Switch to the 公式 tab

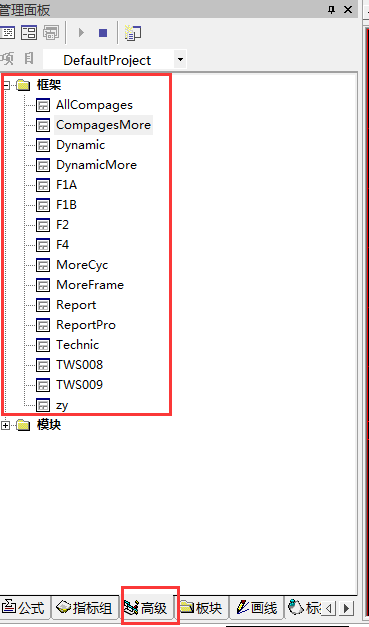[25, 608]
